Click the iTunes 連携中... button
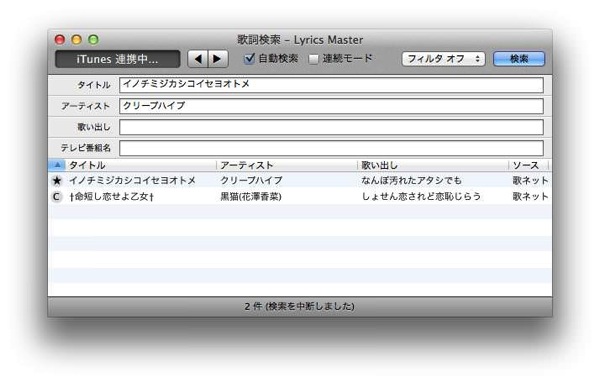600x383 pixels. pyautogui.click(x=117, y=59)
